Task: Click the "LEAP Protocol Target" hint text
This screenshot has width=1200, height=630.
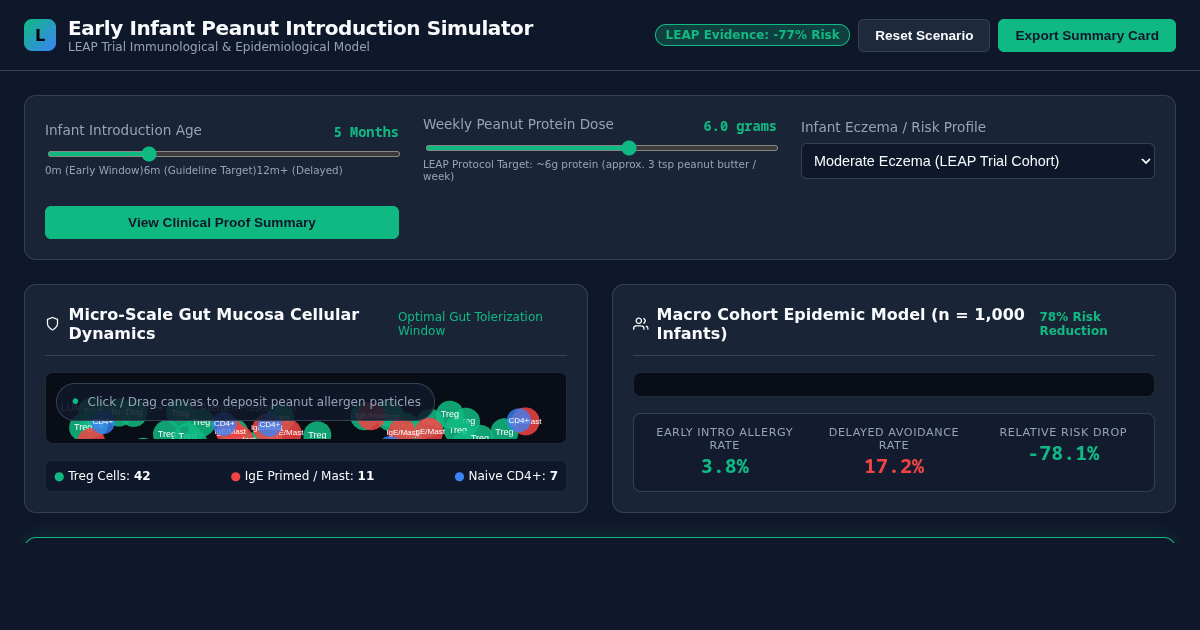Action: (590, 170)
